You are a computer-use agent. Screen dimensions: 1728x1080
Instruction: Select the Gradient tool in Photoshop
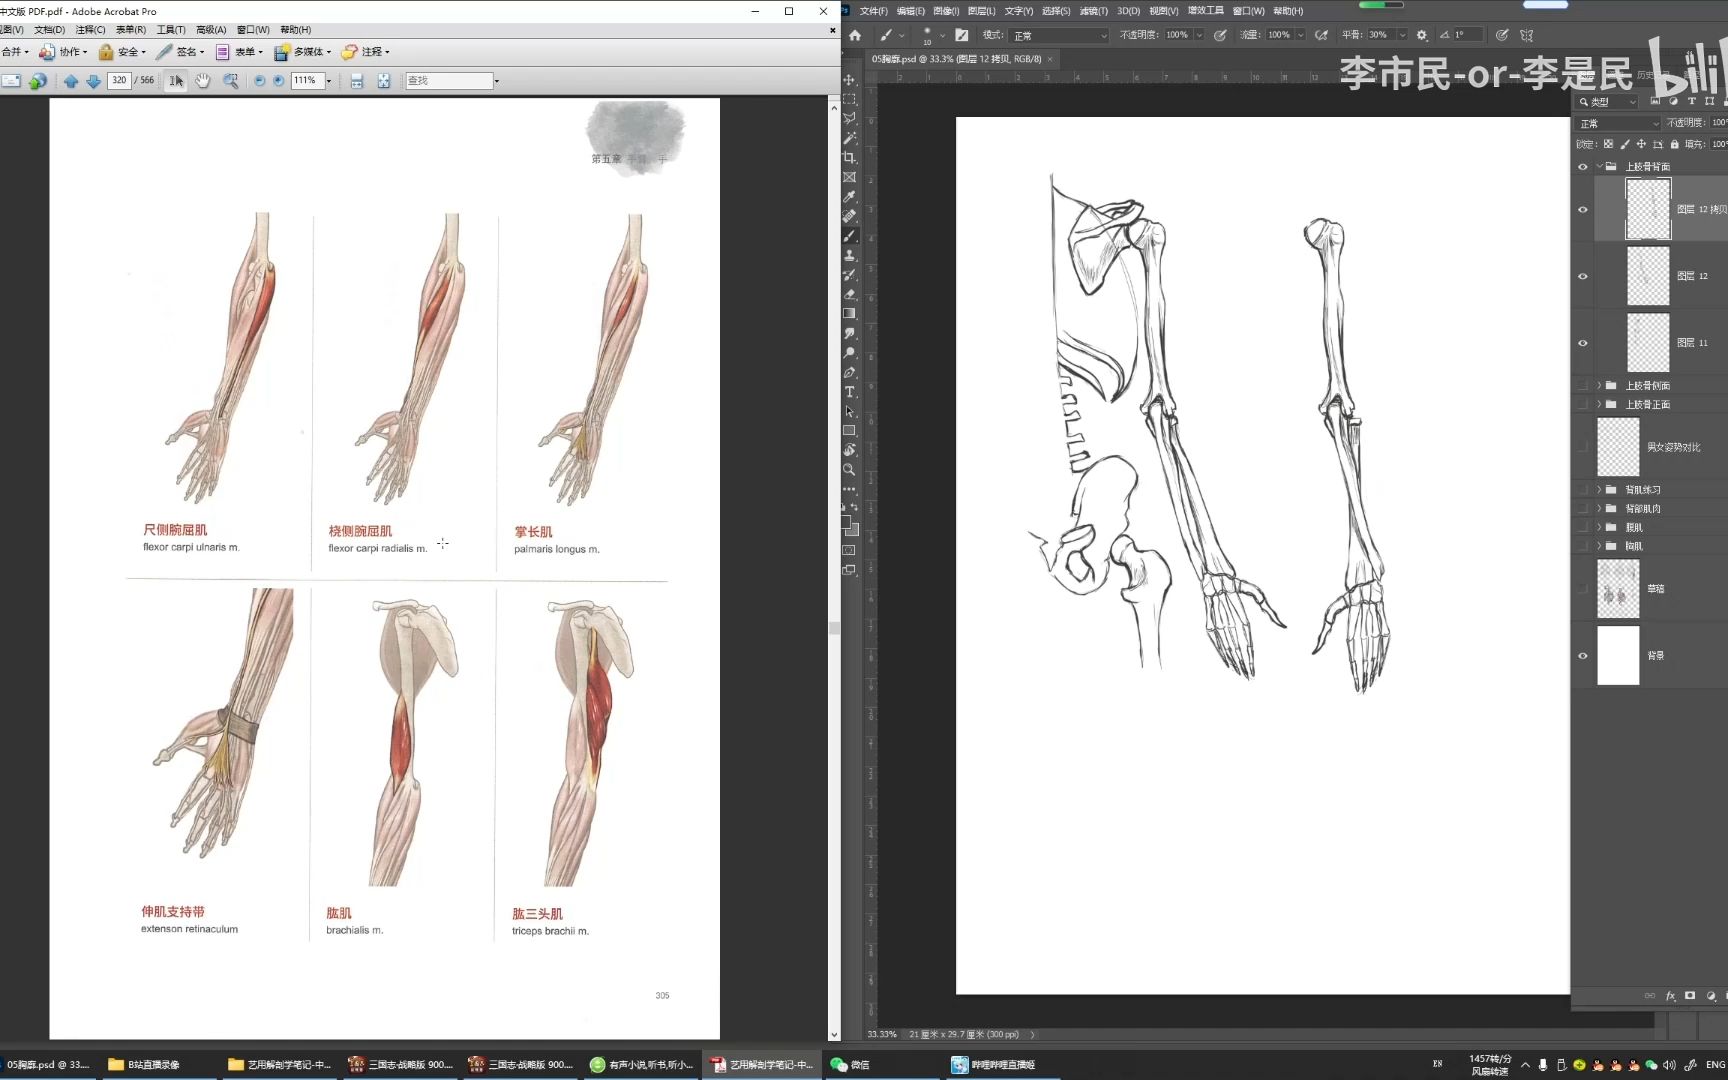click(849, 314)
